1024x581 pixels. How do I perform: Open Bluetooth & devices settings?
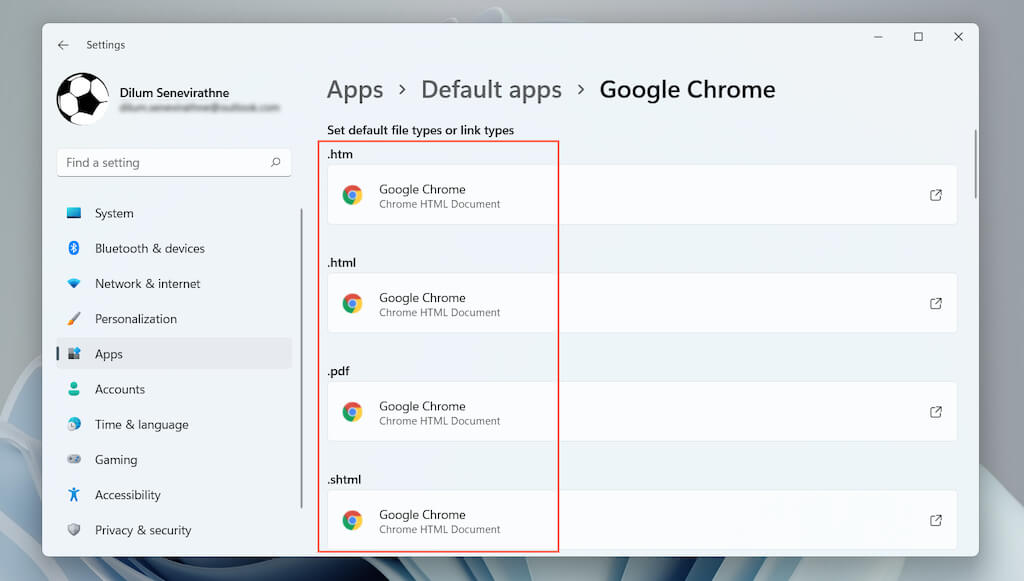point(149,248)
